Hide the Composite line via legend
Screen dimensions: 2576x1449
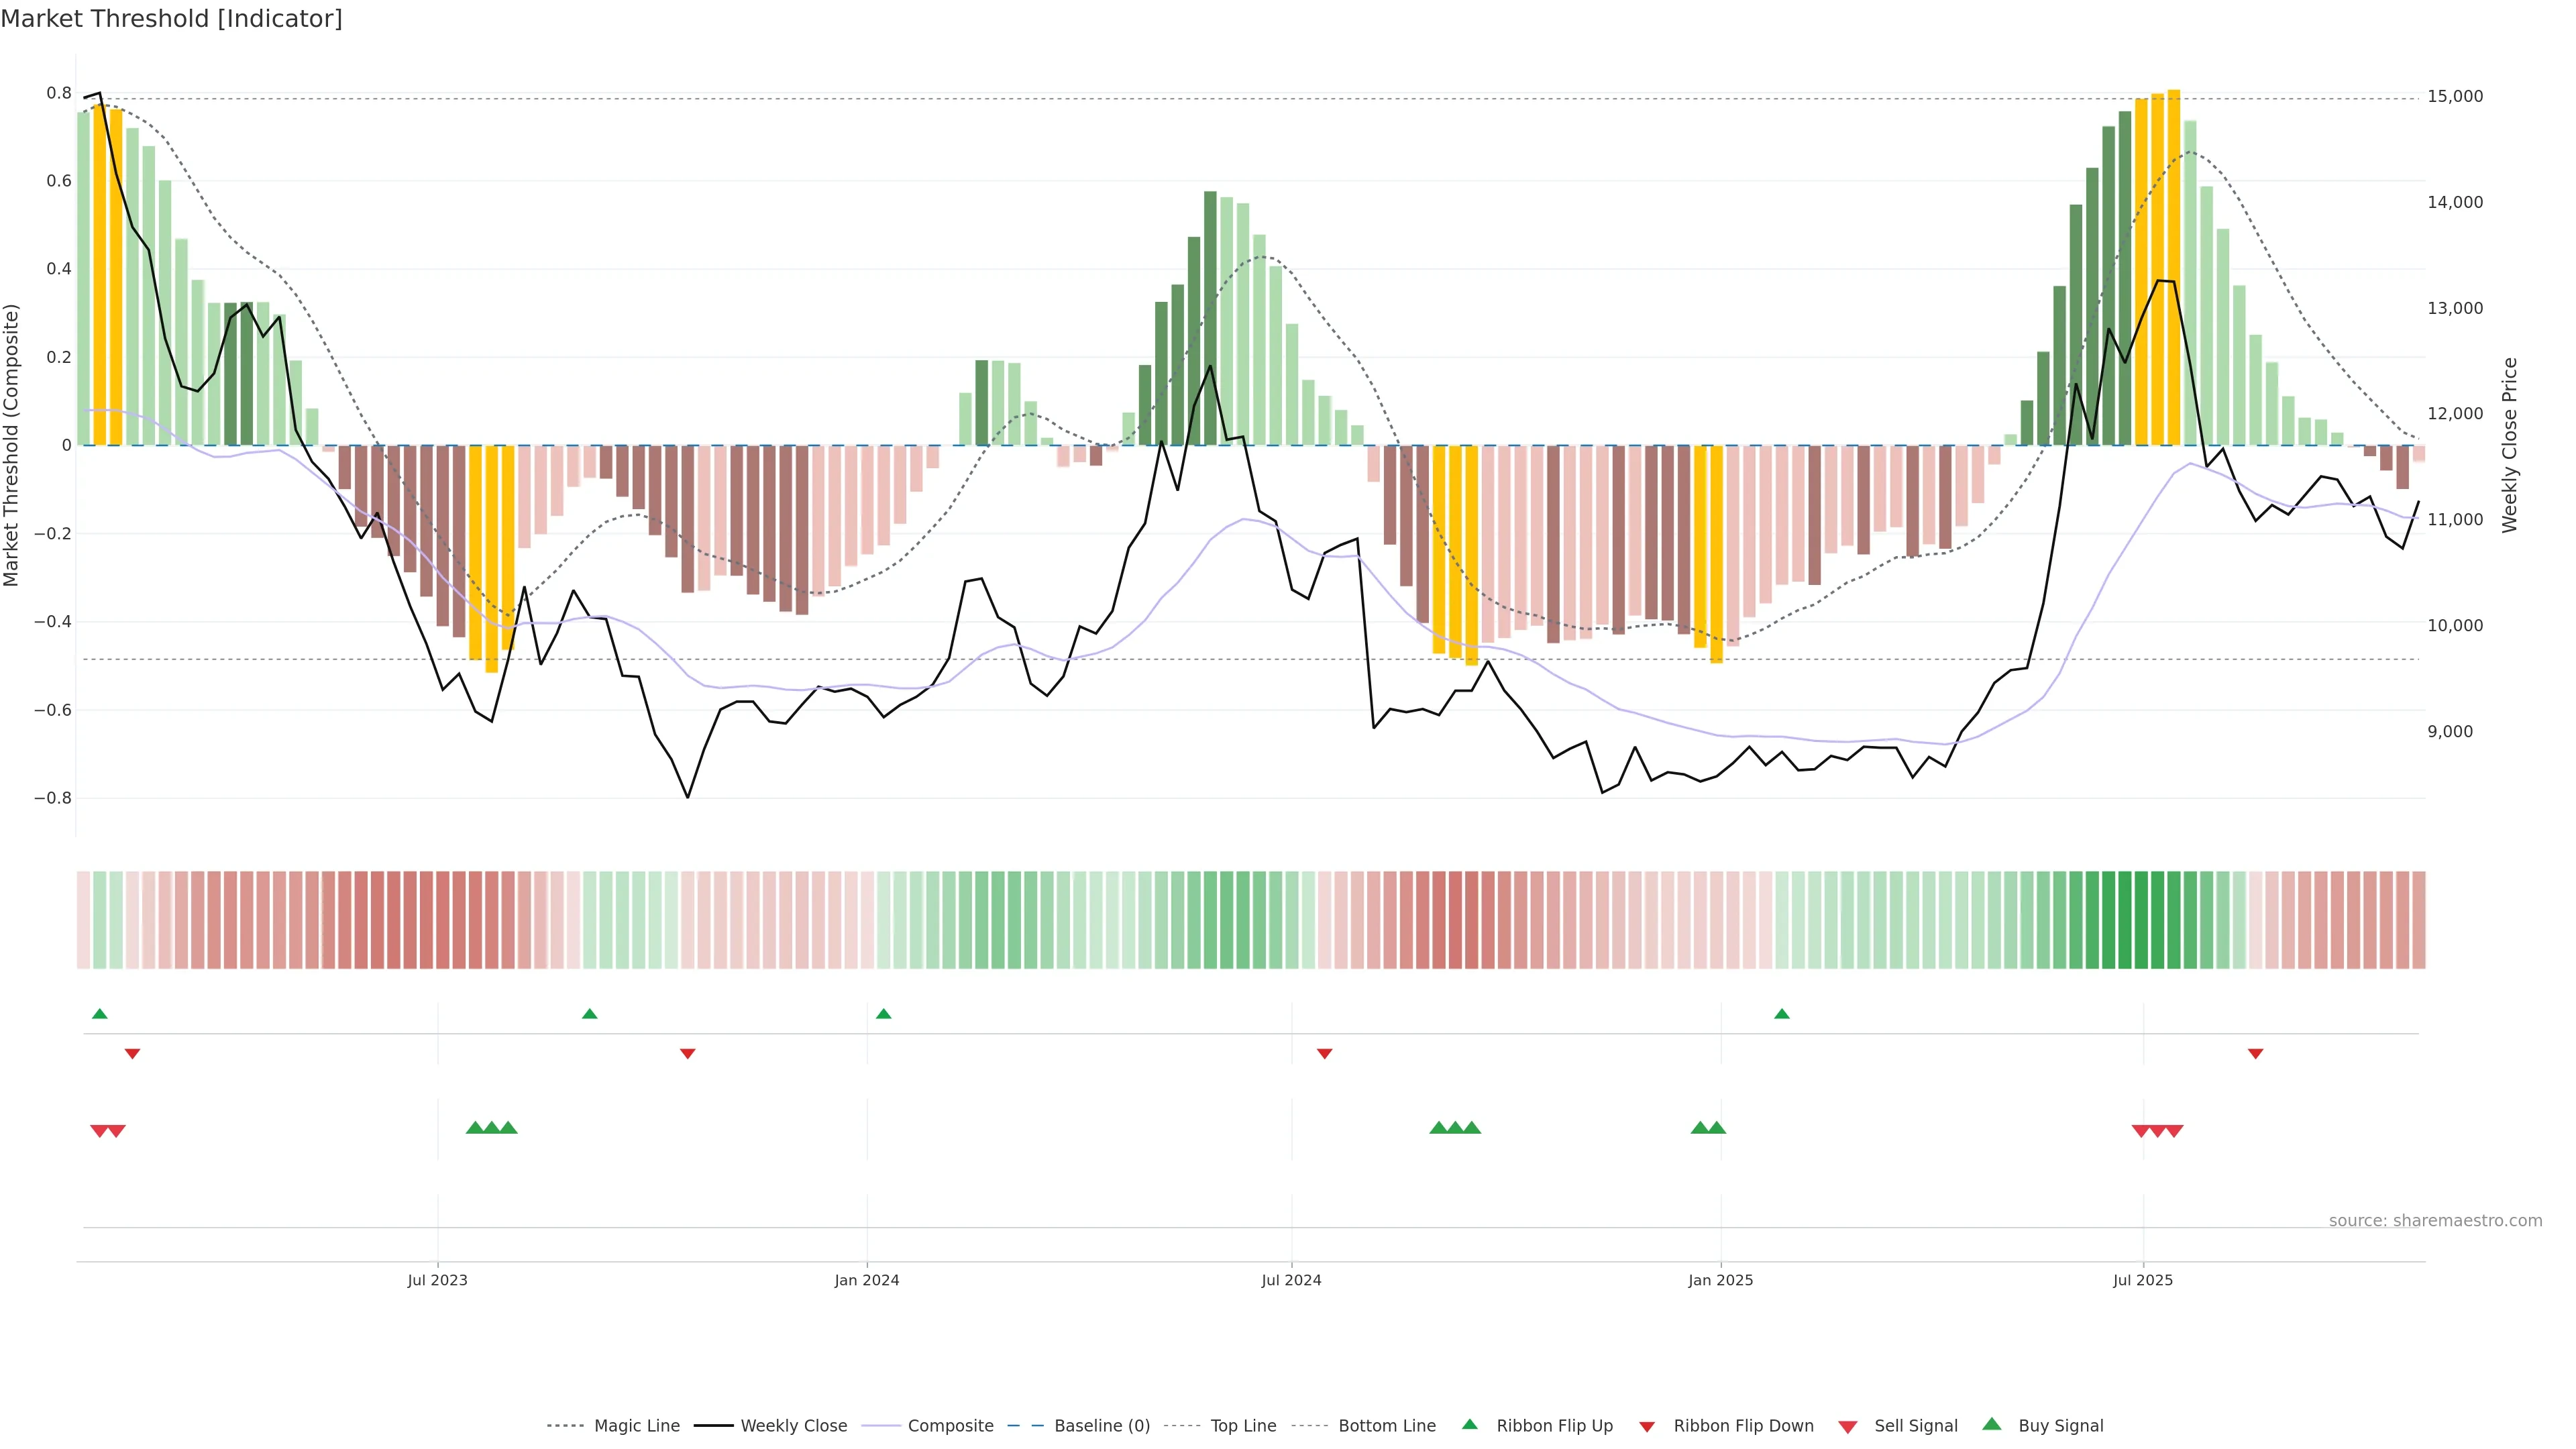point(950,1426)
